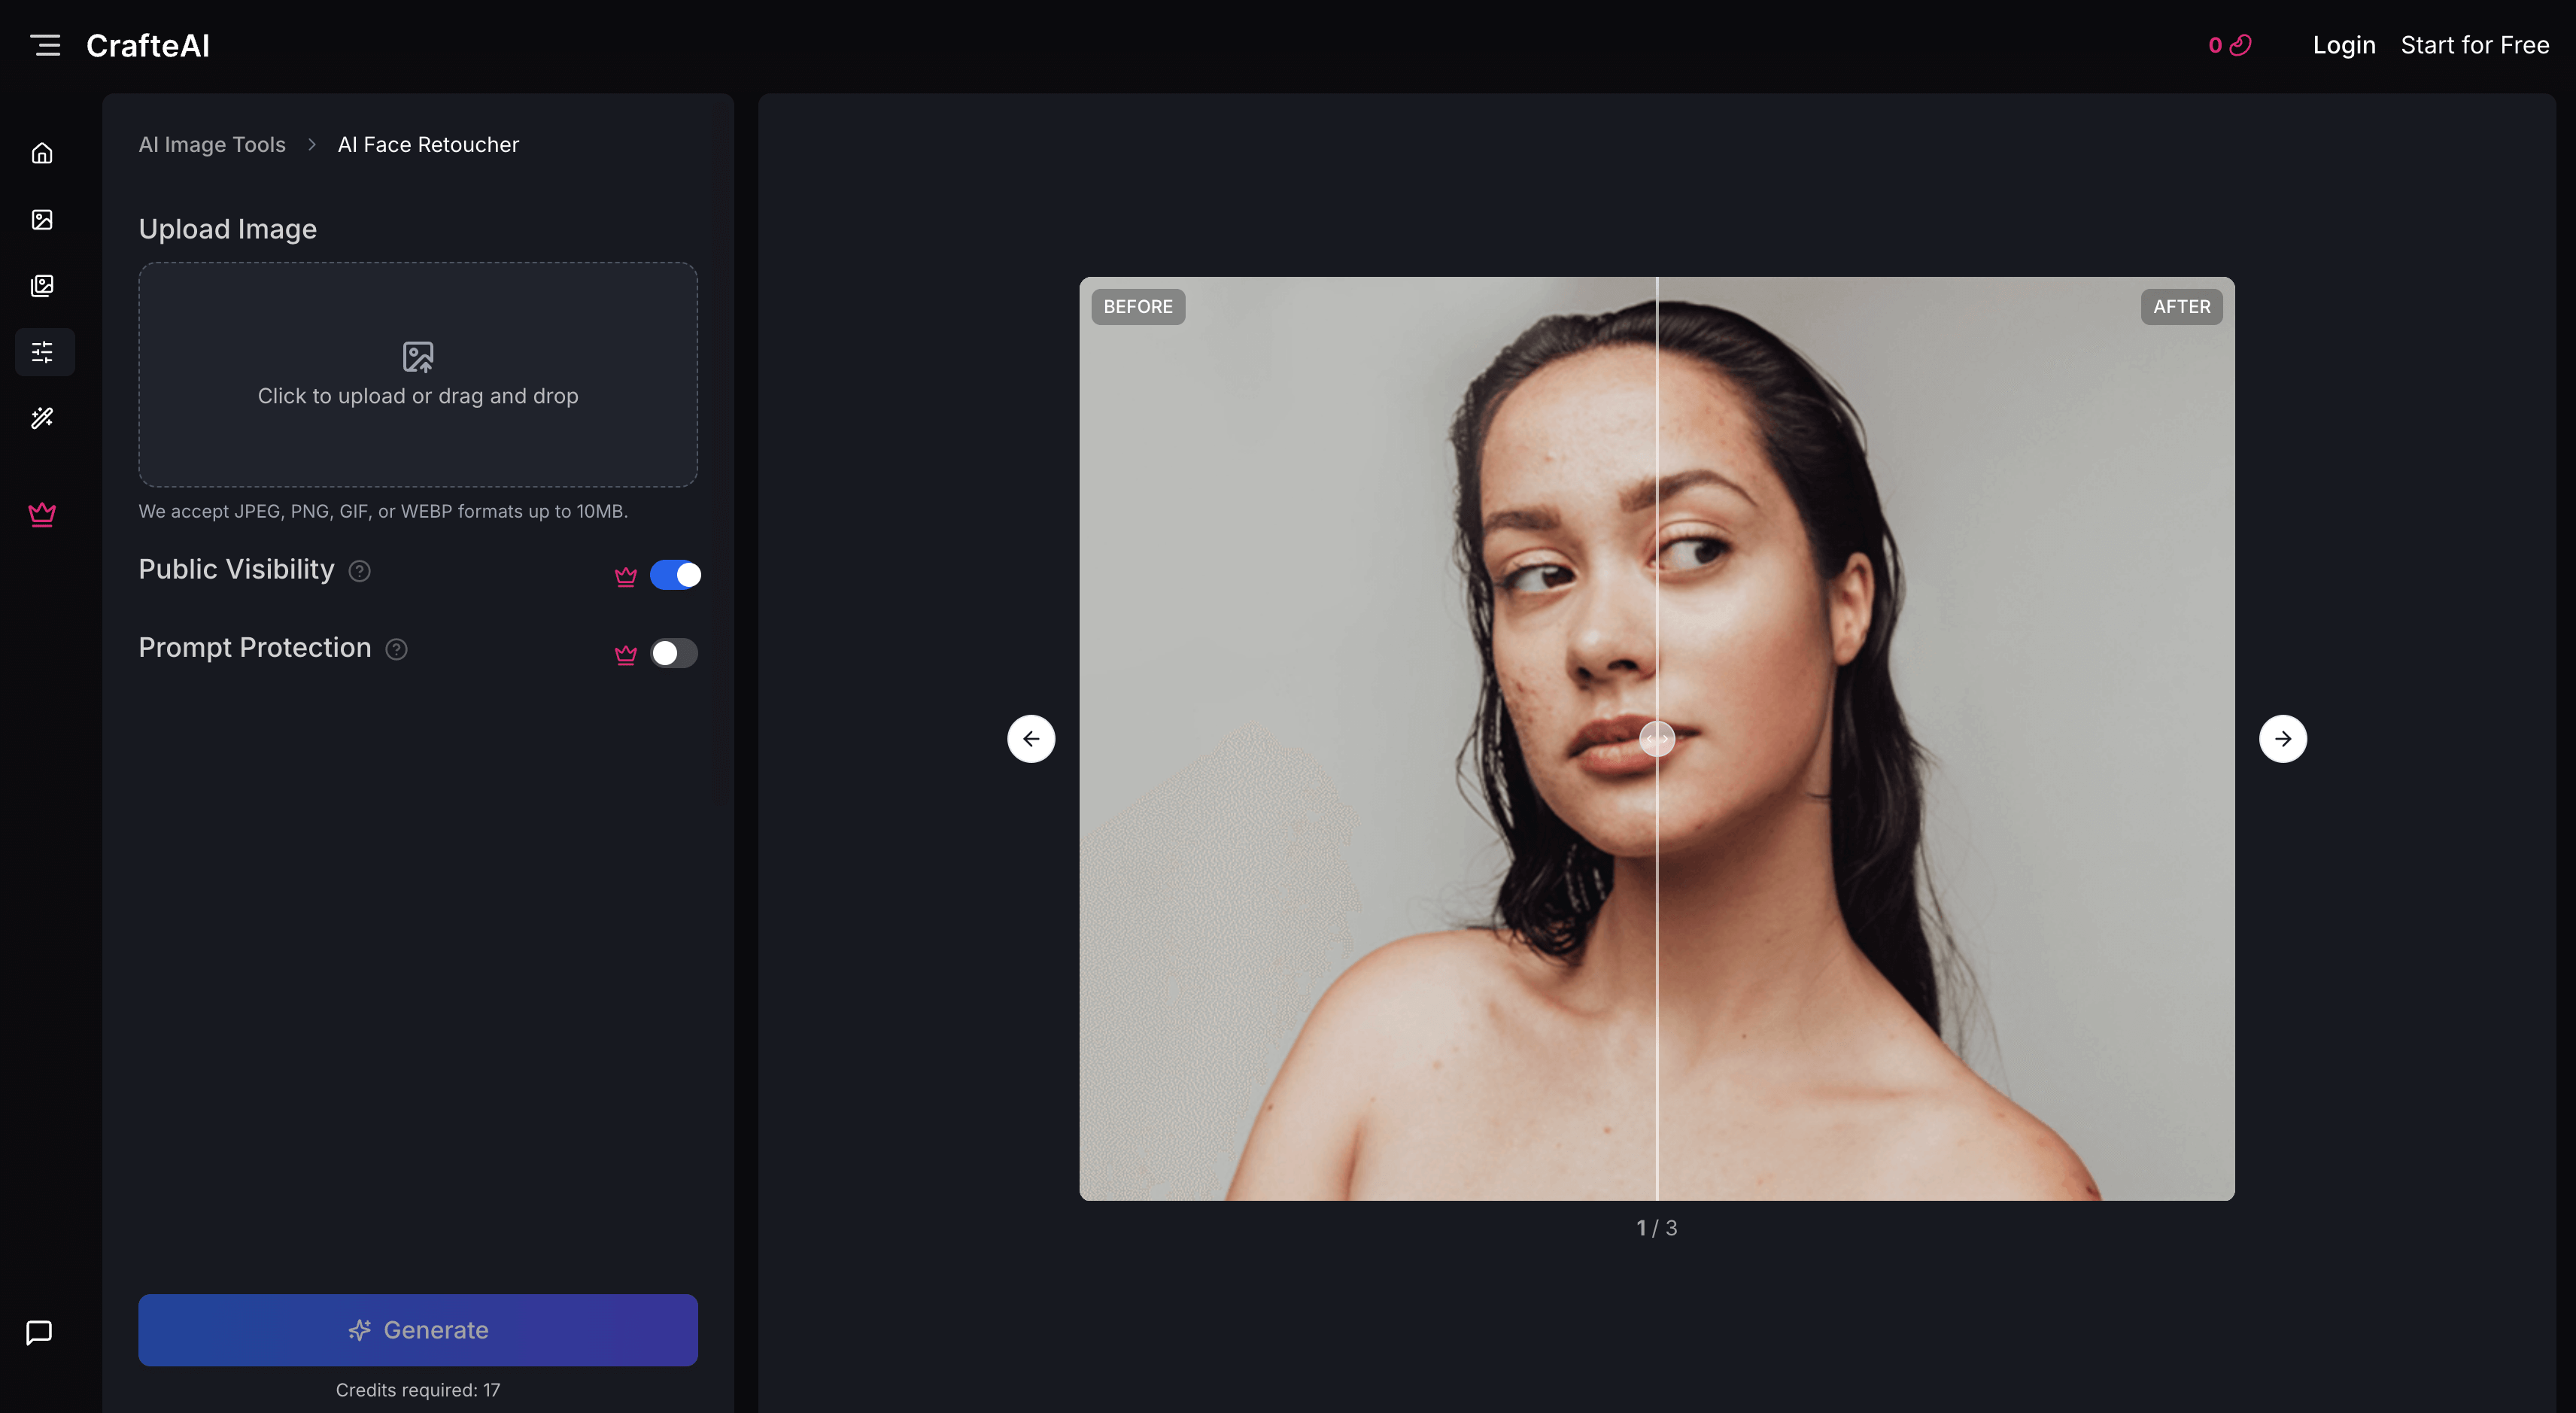
Task: Show the Public Visibility help tooltip
Action: pos(360,571)
